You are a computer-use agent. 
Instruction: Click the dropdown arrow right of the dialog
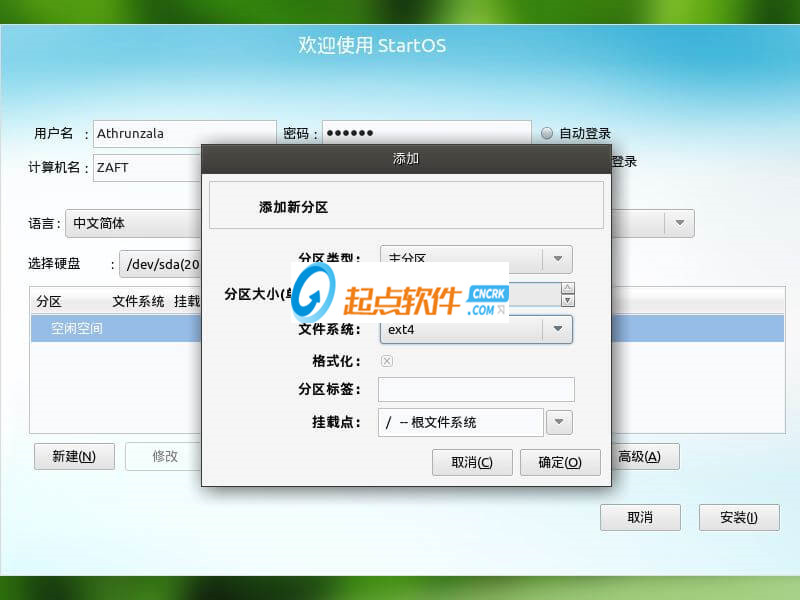pyautogui.click(x=680, y=223)
